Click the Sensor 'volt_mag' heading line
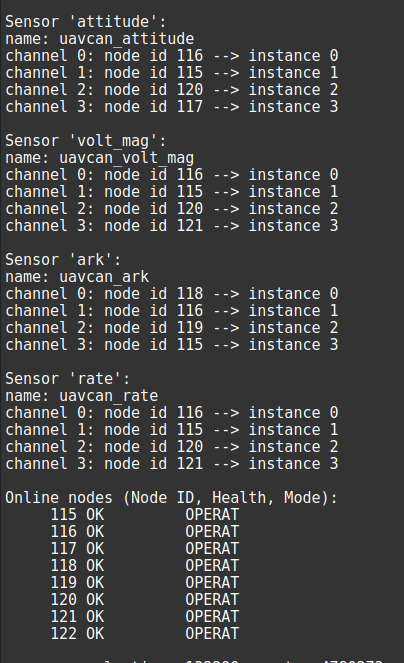The width and height of the screenshot is (404, 663). click(x=86, y=141)
